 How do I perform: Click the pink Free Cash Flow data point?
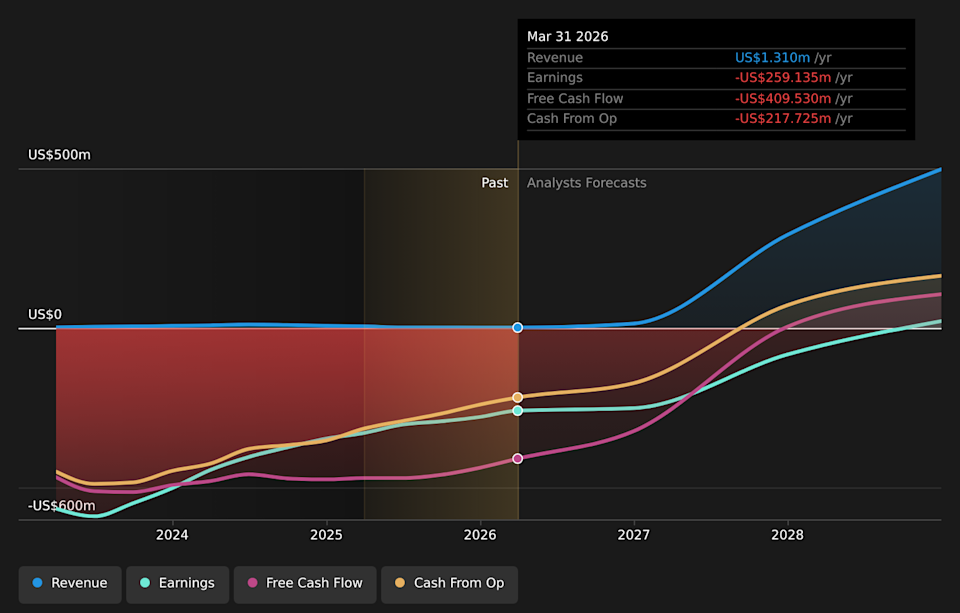517,459
